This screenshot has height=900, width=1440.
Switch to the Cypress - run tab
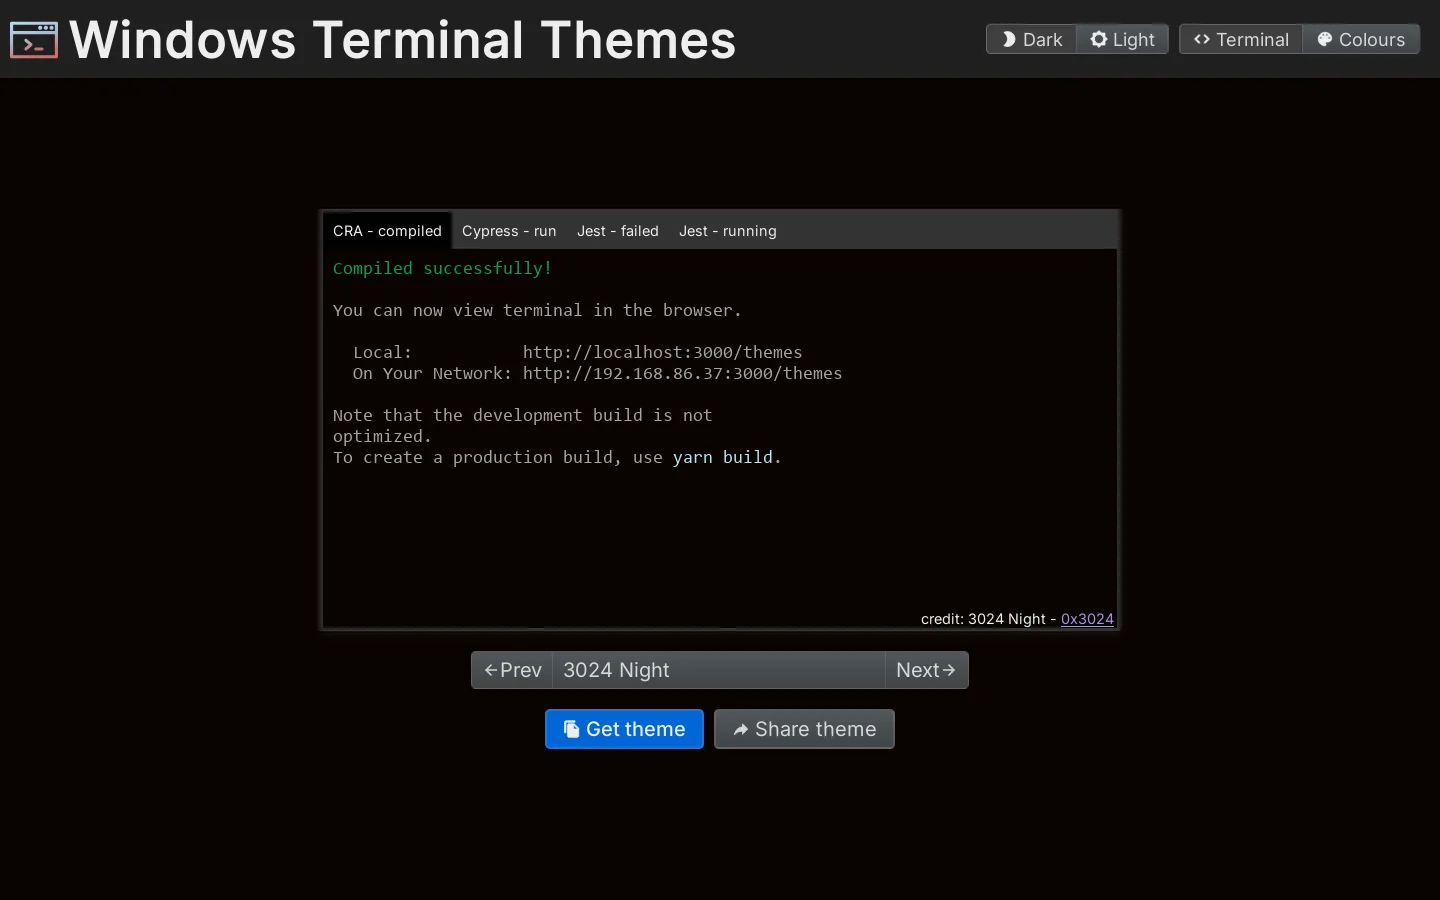click(x=509, y=231)
